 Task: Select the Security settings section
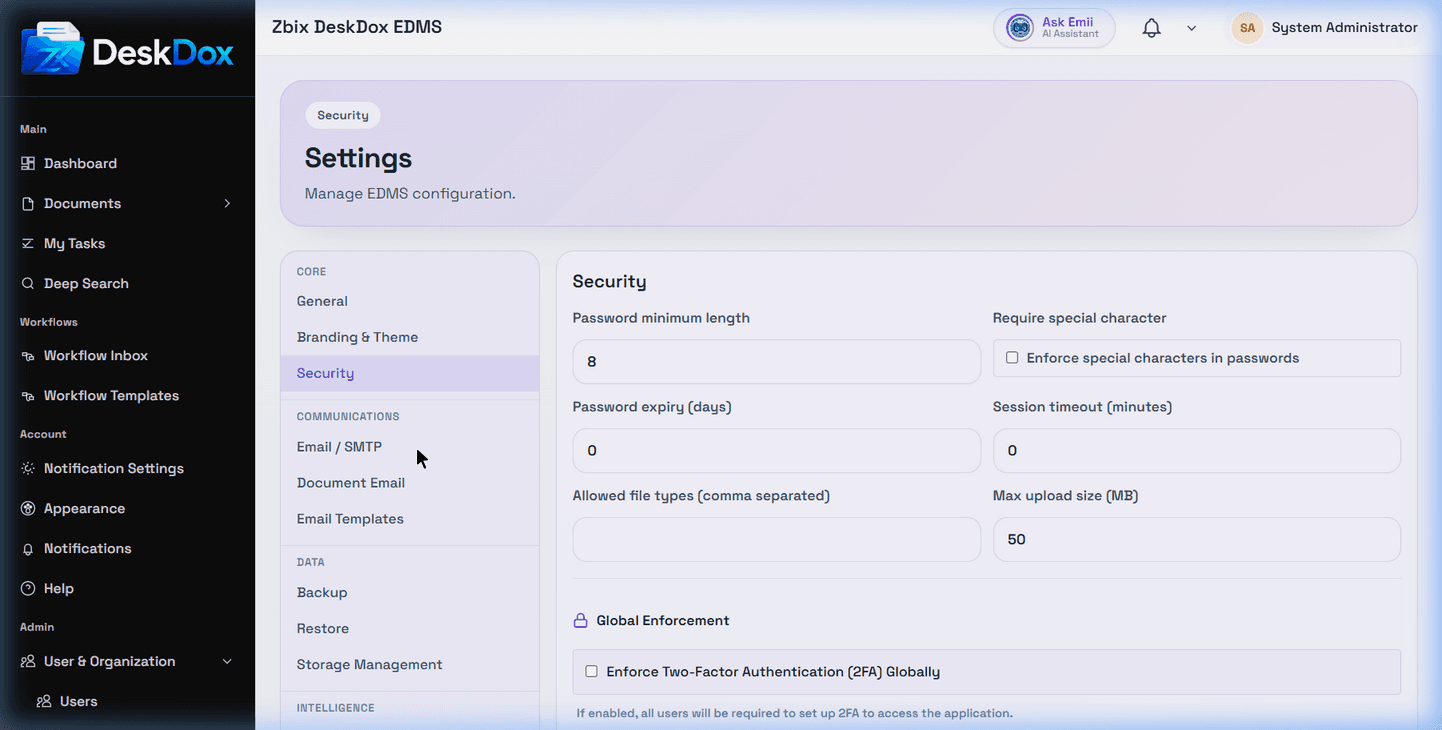click(x=409, y=373)
